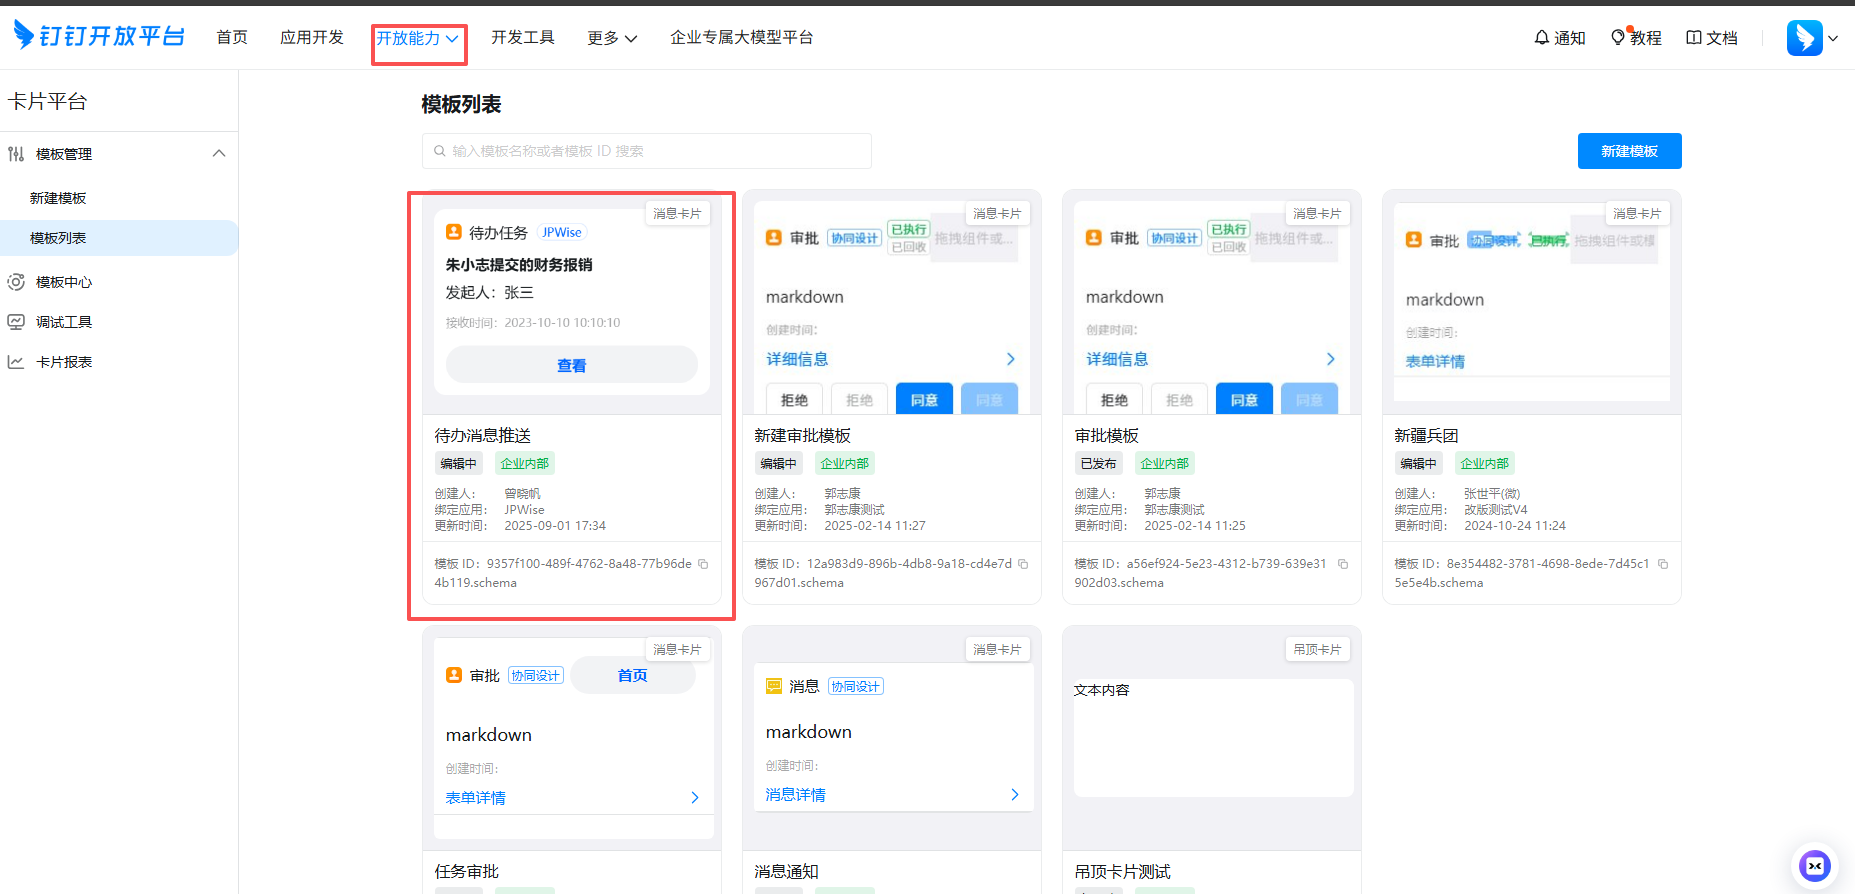Click 表单详情 arrow in 任务审批 card
Viewport: 1855px width, 894px height.
[694, 798]
